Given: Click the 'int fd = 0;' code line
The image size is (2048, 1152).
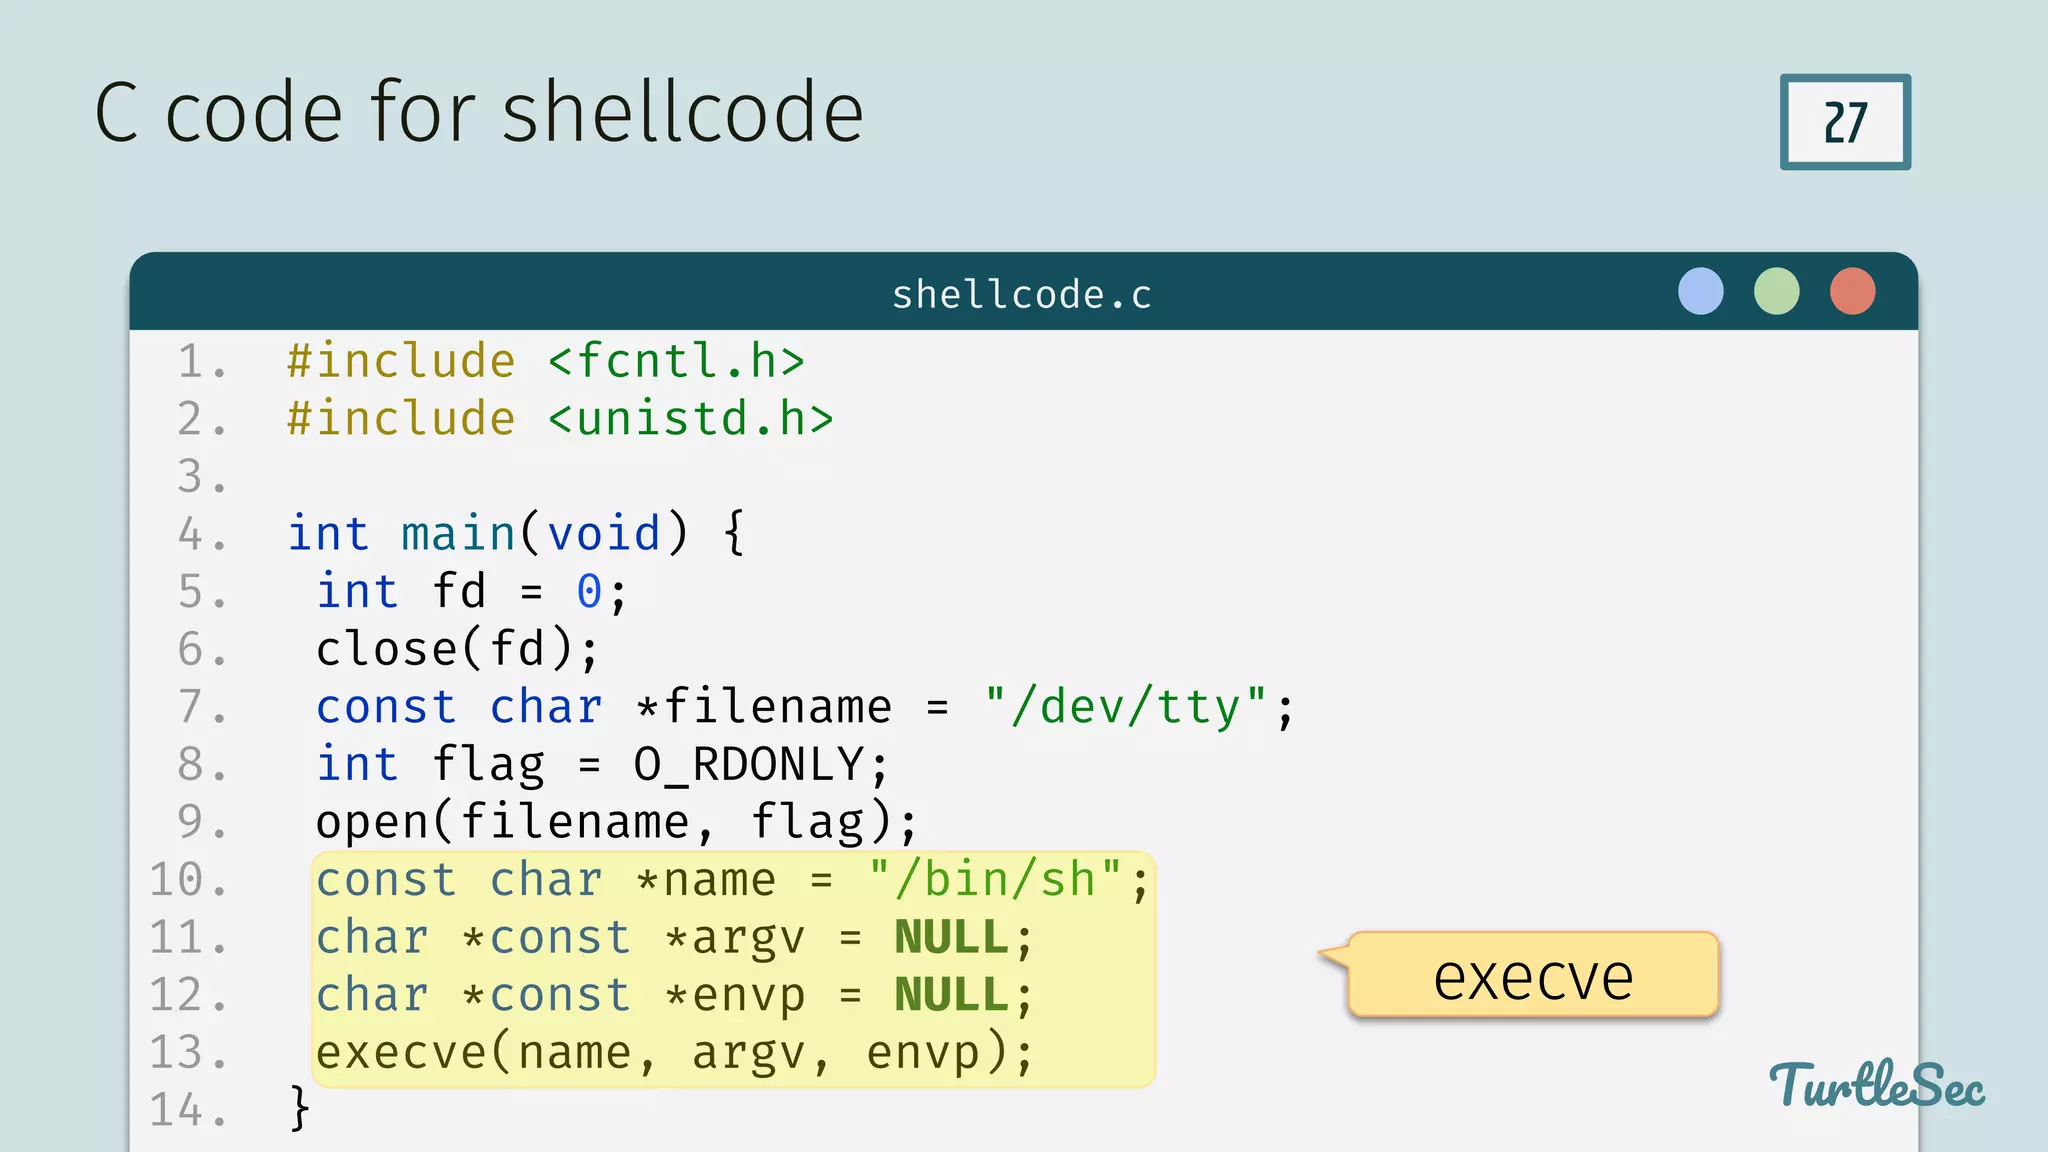Looking at the screenshot, I should coord(471,591).
